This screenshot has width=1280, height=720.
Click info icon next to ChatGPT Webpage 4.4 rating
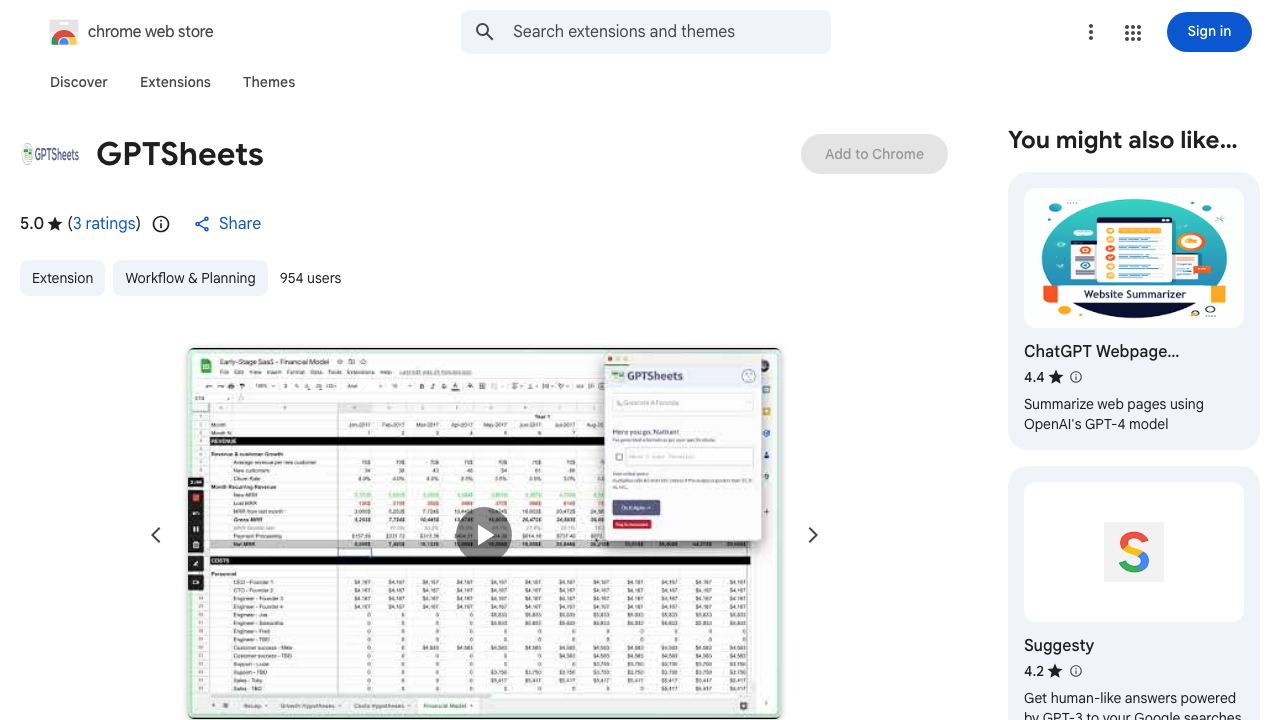(x=1076, y=377)
